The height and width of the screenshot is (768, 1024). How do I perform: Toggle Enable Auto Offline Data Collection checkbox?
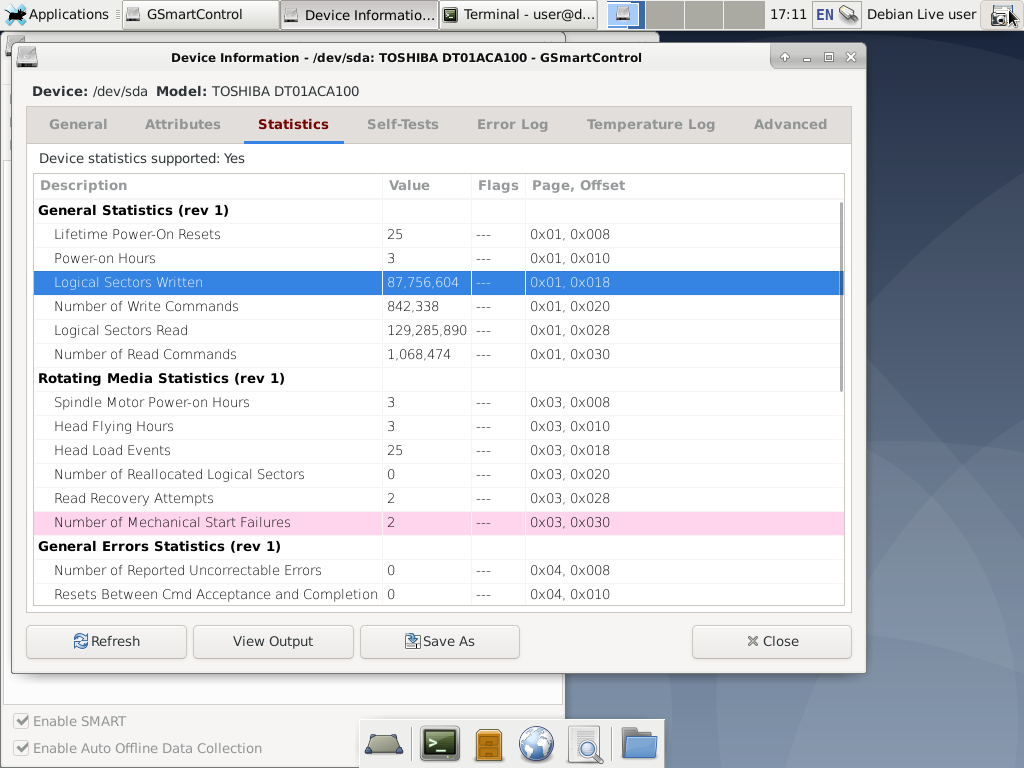pyautogui.click(x=22, y=748)
